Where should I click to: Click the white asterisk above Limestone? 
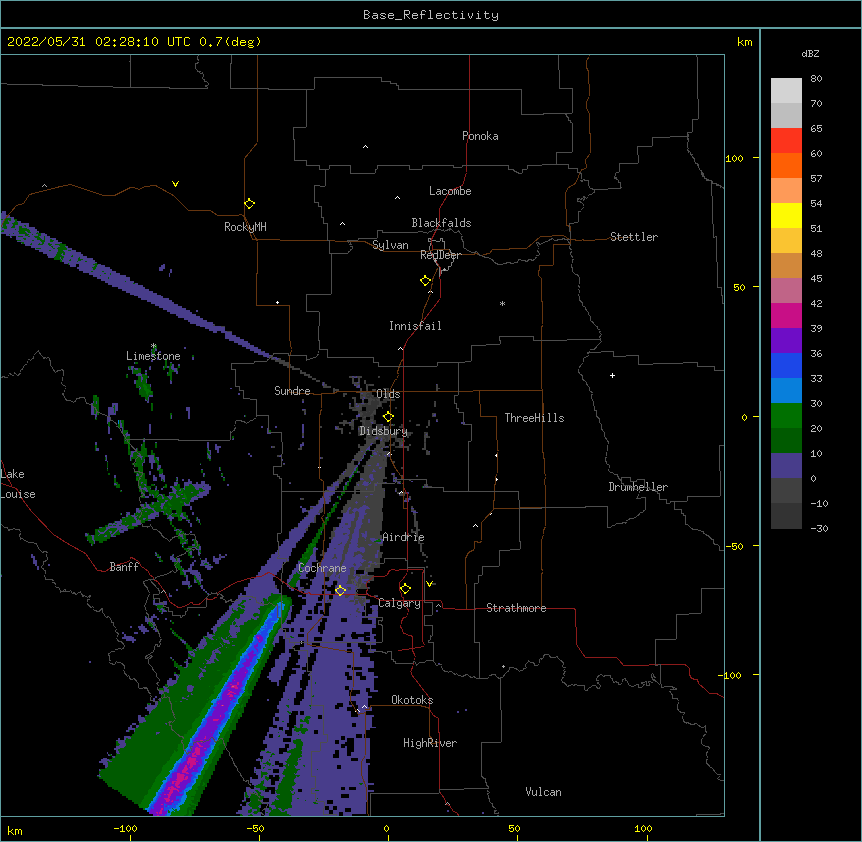click(x=153, y=346)
